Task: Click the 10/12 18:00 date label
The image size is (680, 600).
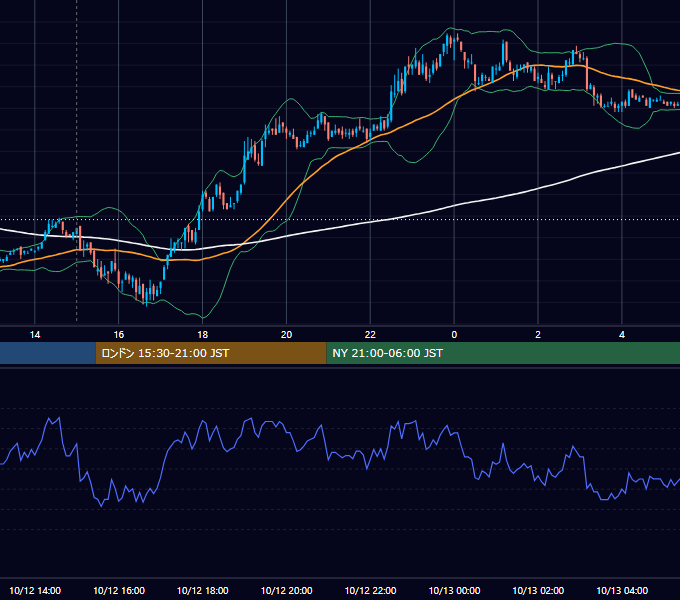Action: (x=203, y=590)
